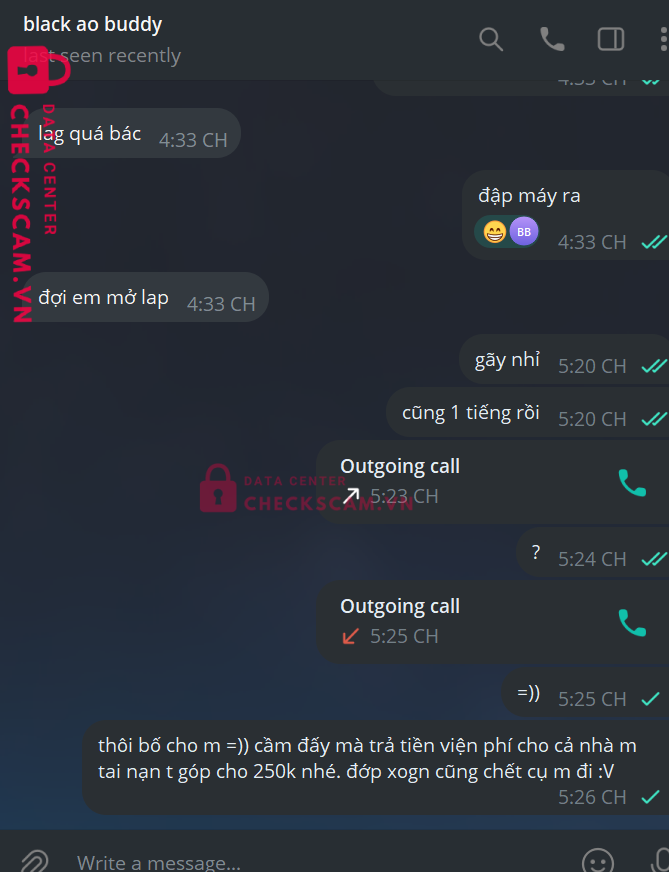Image resolution: width=669 pixels, height=872 pixels.
Task: Open search in this chat
Action: pos(490,39)
